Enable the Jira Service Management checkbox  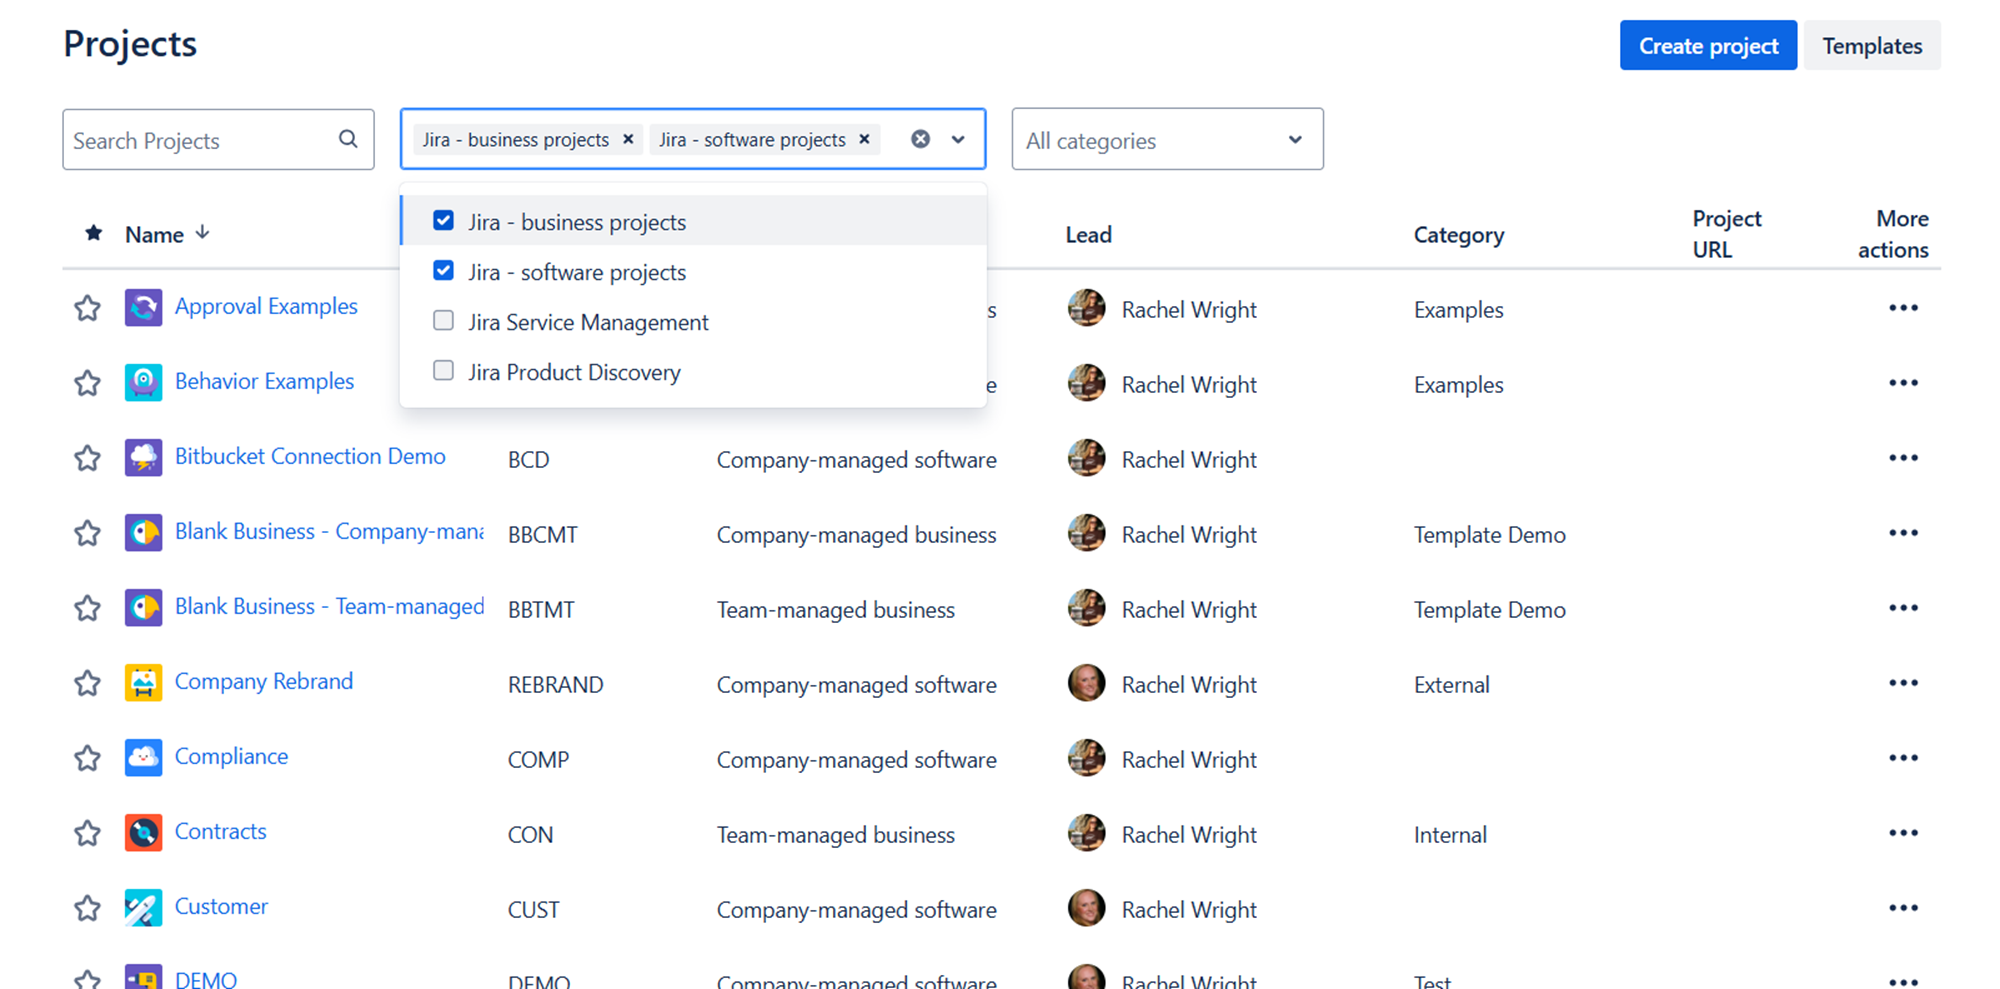(x=443, y=320)
